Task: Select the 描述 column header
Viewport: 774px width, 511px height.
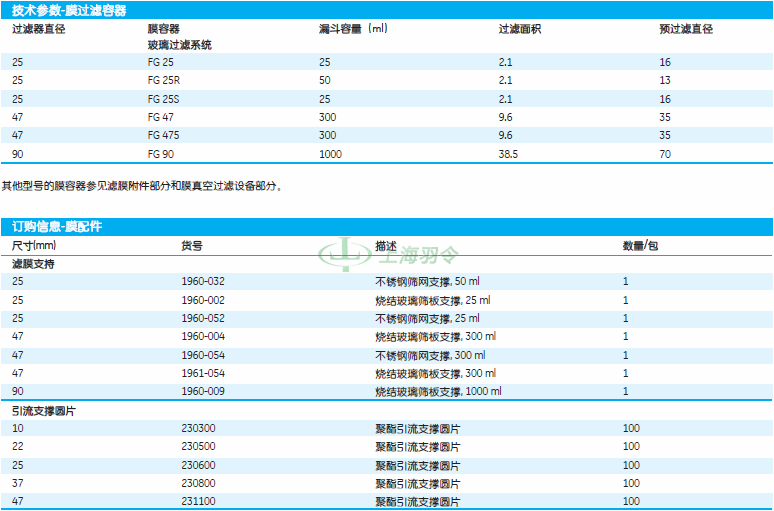Action: click(x=386, y=245)
